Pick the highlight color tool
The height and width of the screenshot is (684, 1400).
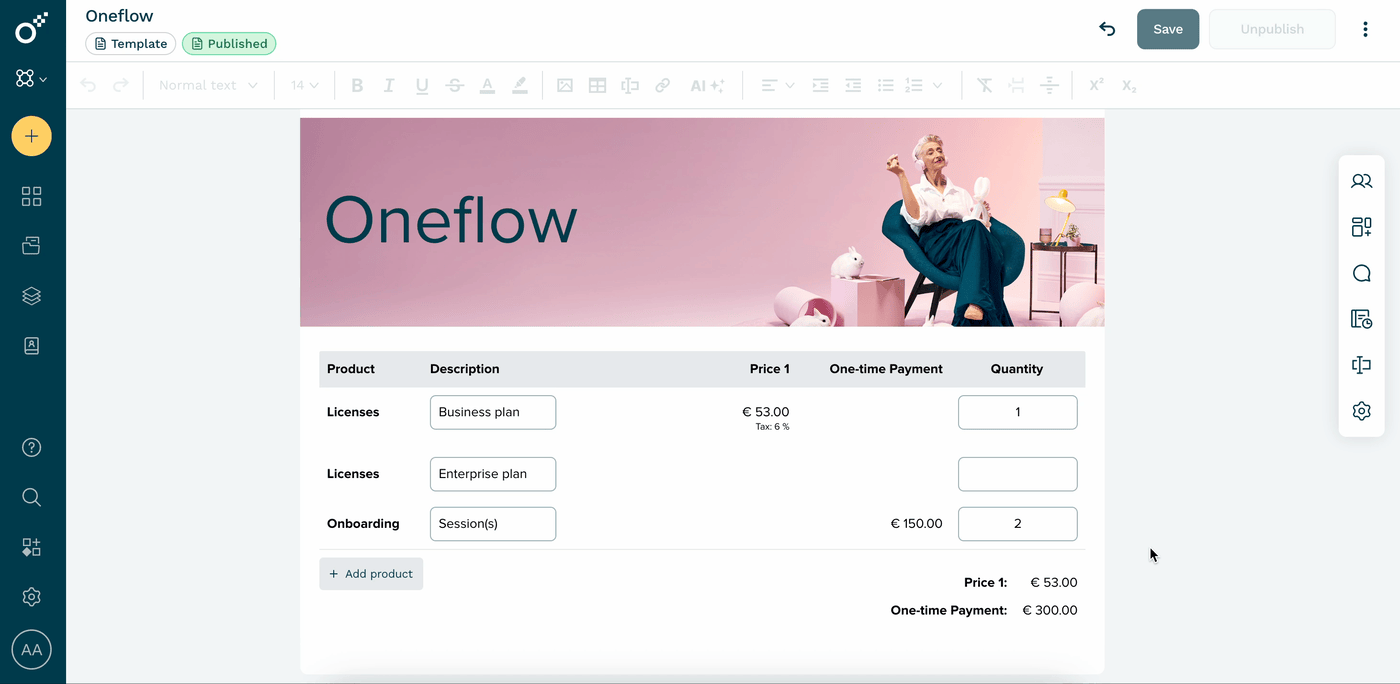click(520, 86)
